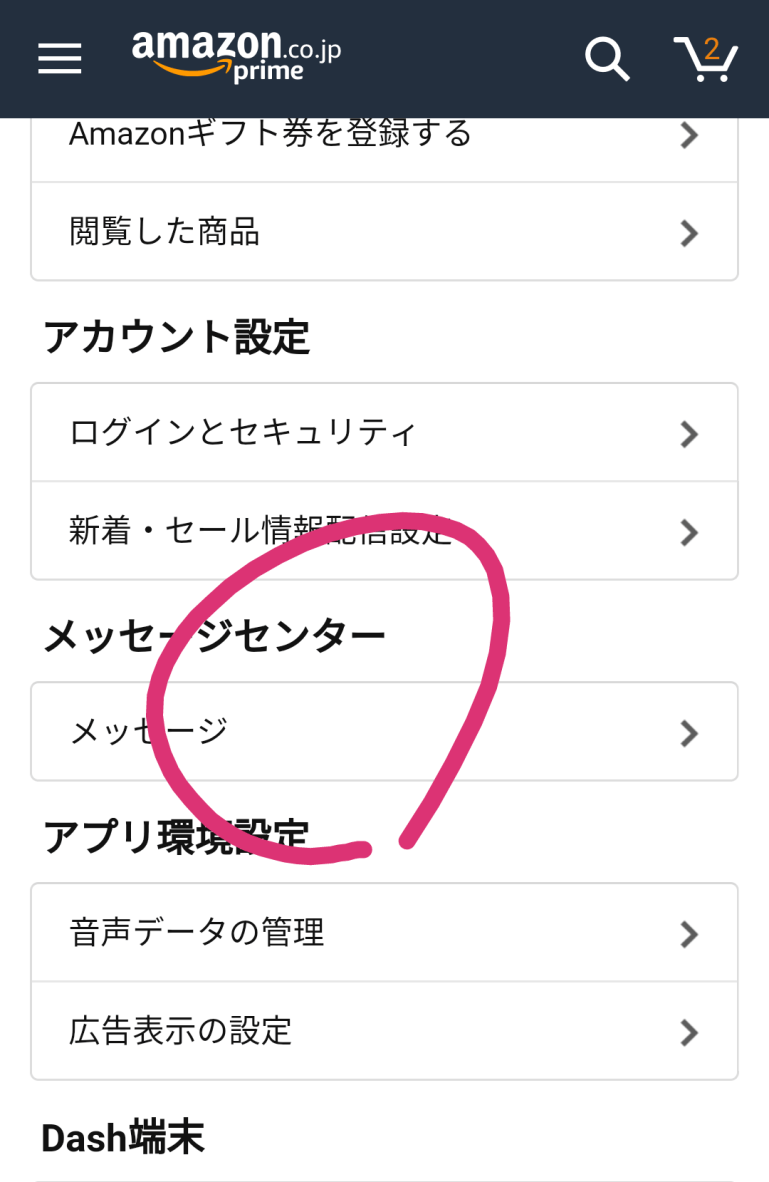Click the arrow beside 閲覧した商品
The image size is (769, 1182).
[x=688, y=233]
